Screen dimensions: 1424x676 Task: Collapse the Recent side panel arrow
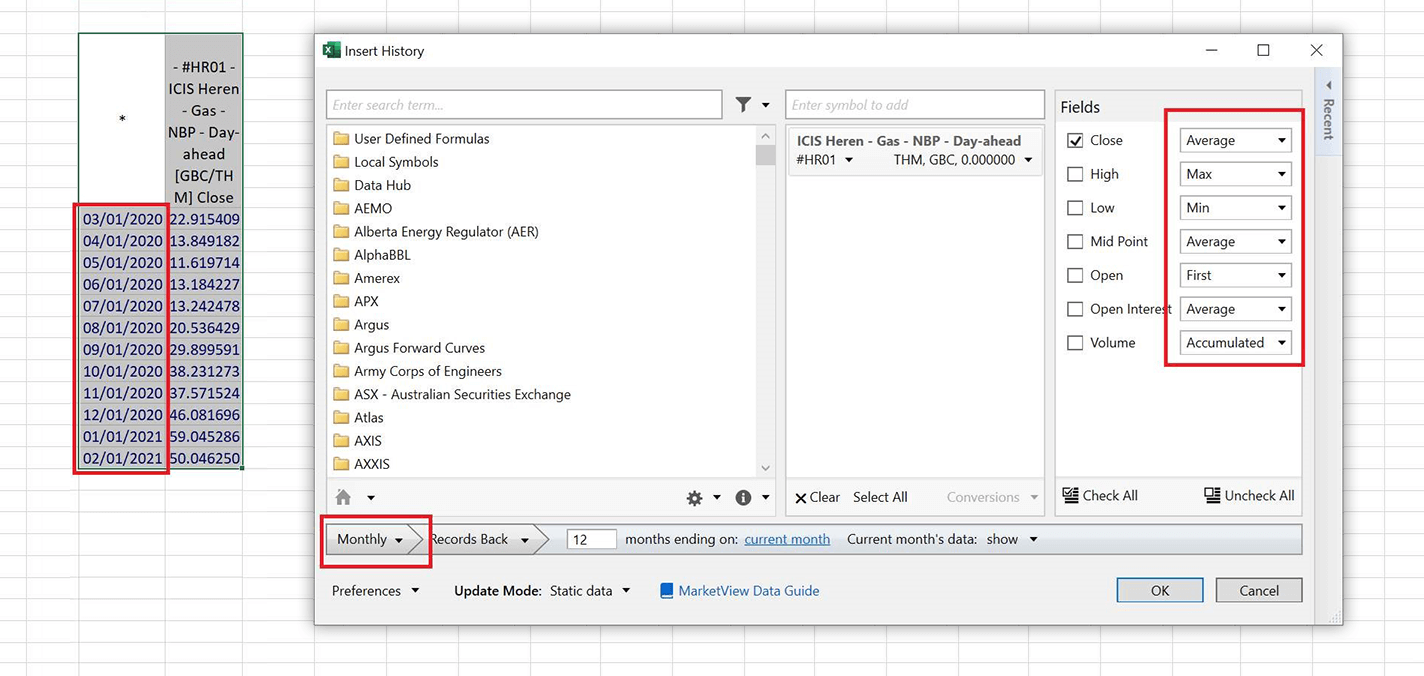point(1329,84)
